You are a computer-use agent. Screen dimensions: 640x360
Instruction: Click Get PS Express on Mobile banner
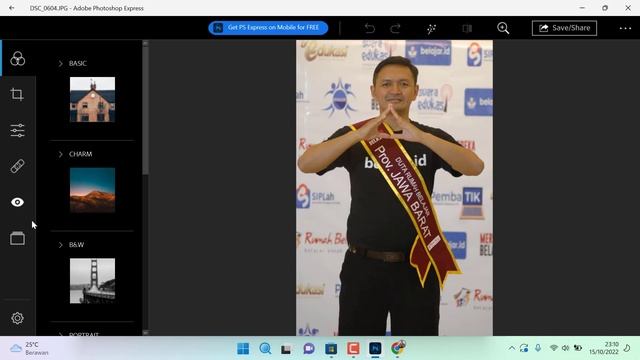(x=268, y=28)
